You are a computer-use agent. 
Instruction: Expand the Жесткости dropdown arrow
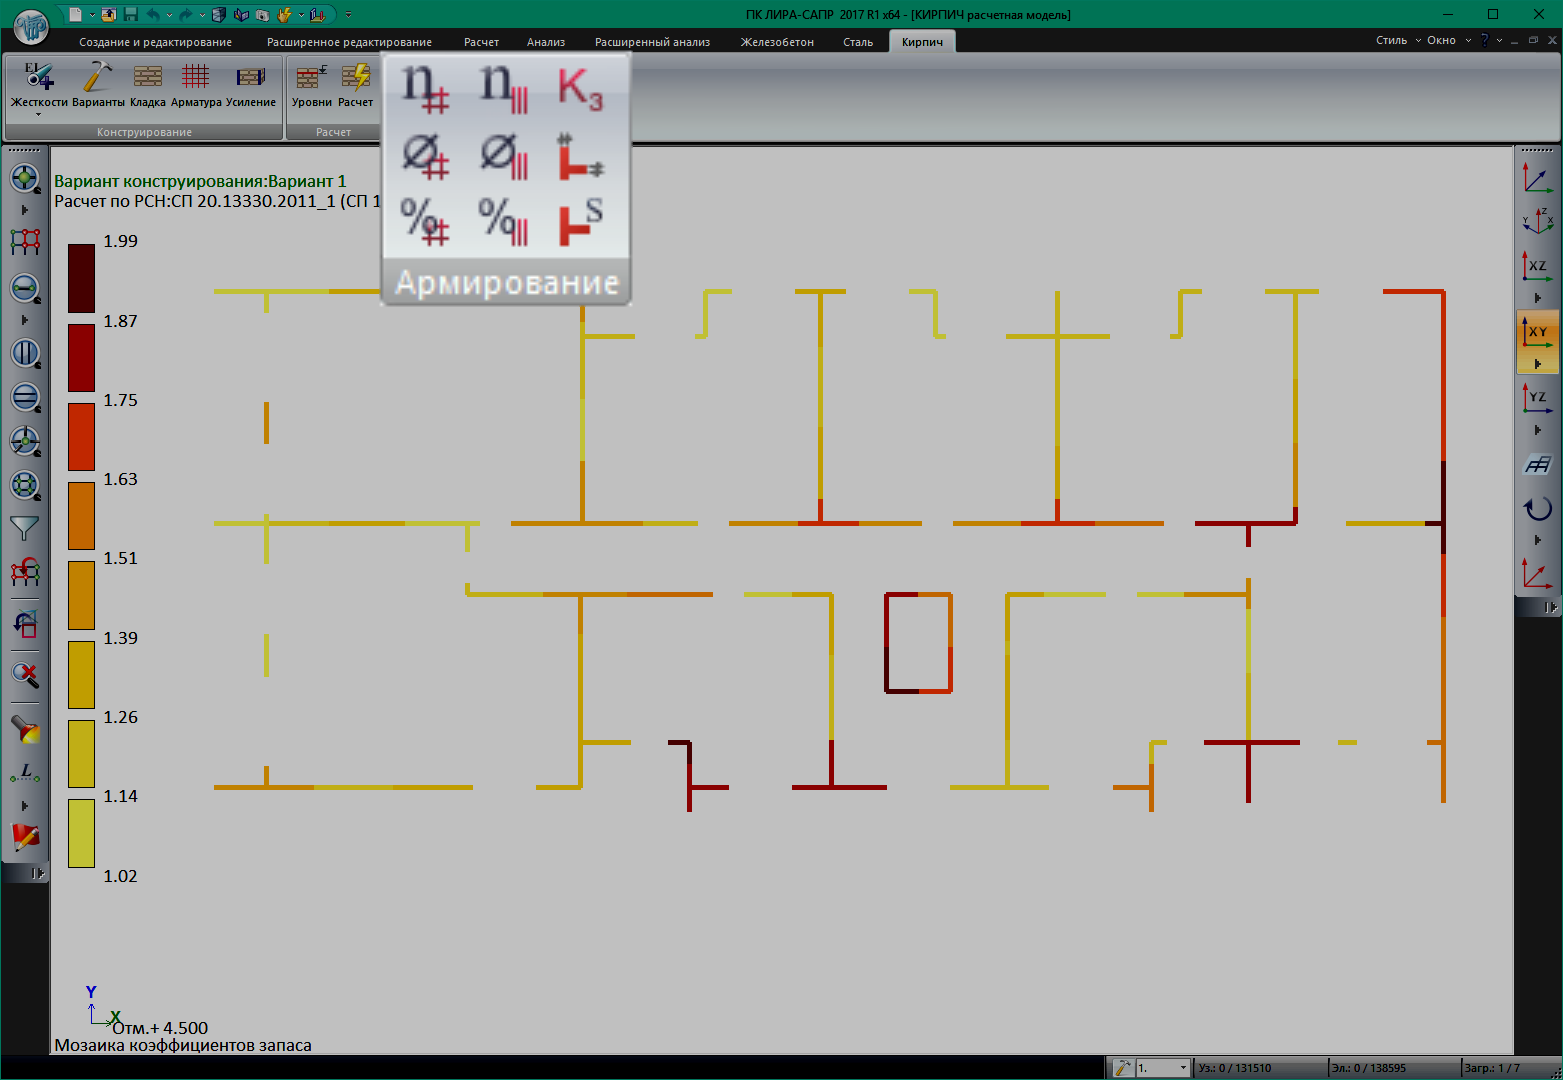[x=39, y=115]
